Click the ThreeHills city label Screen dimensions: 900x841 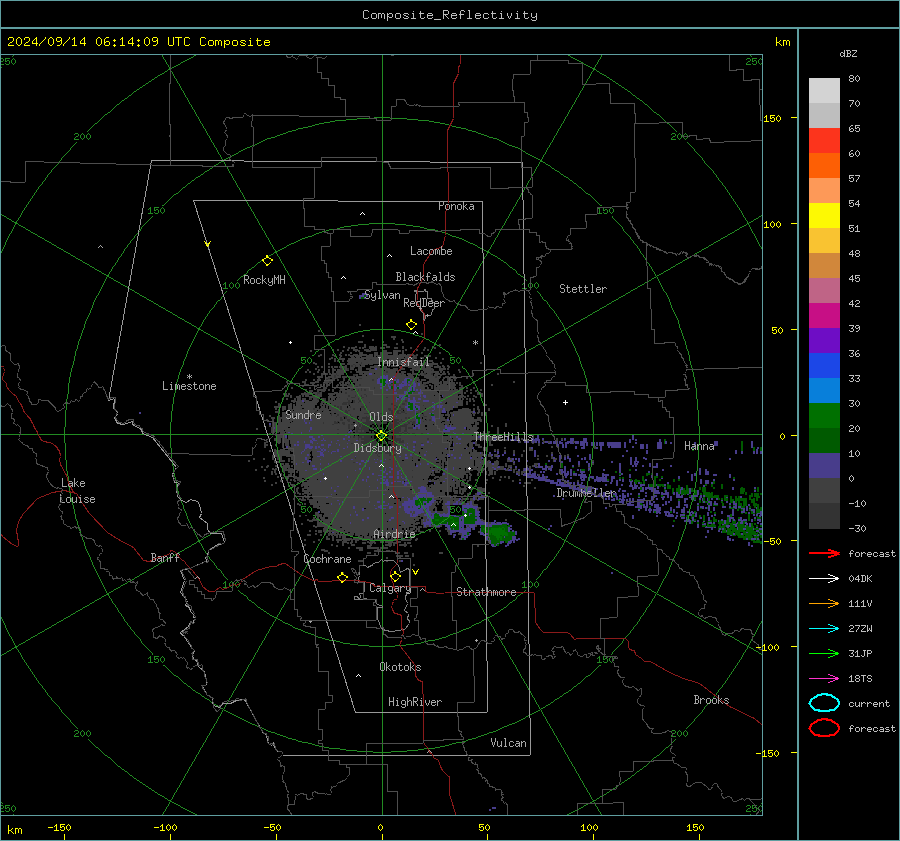tap(503, 437)
